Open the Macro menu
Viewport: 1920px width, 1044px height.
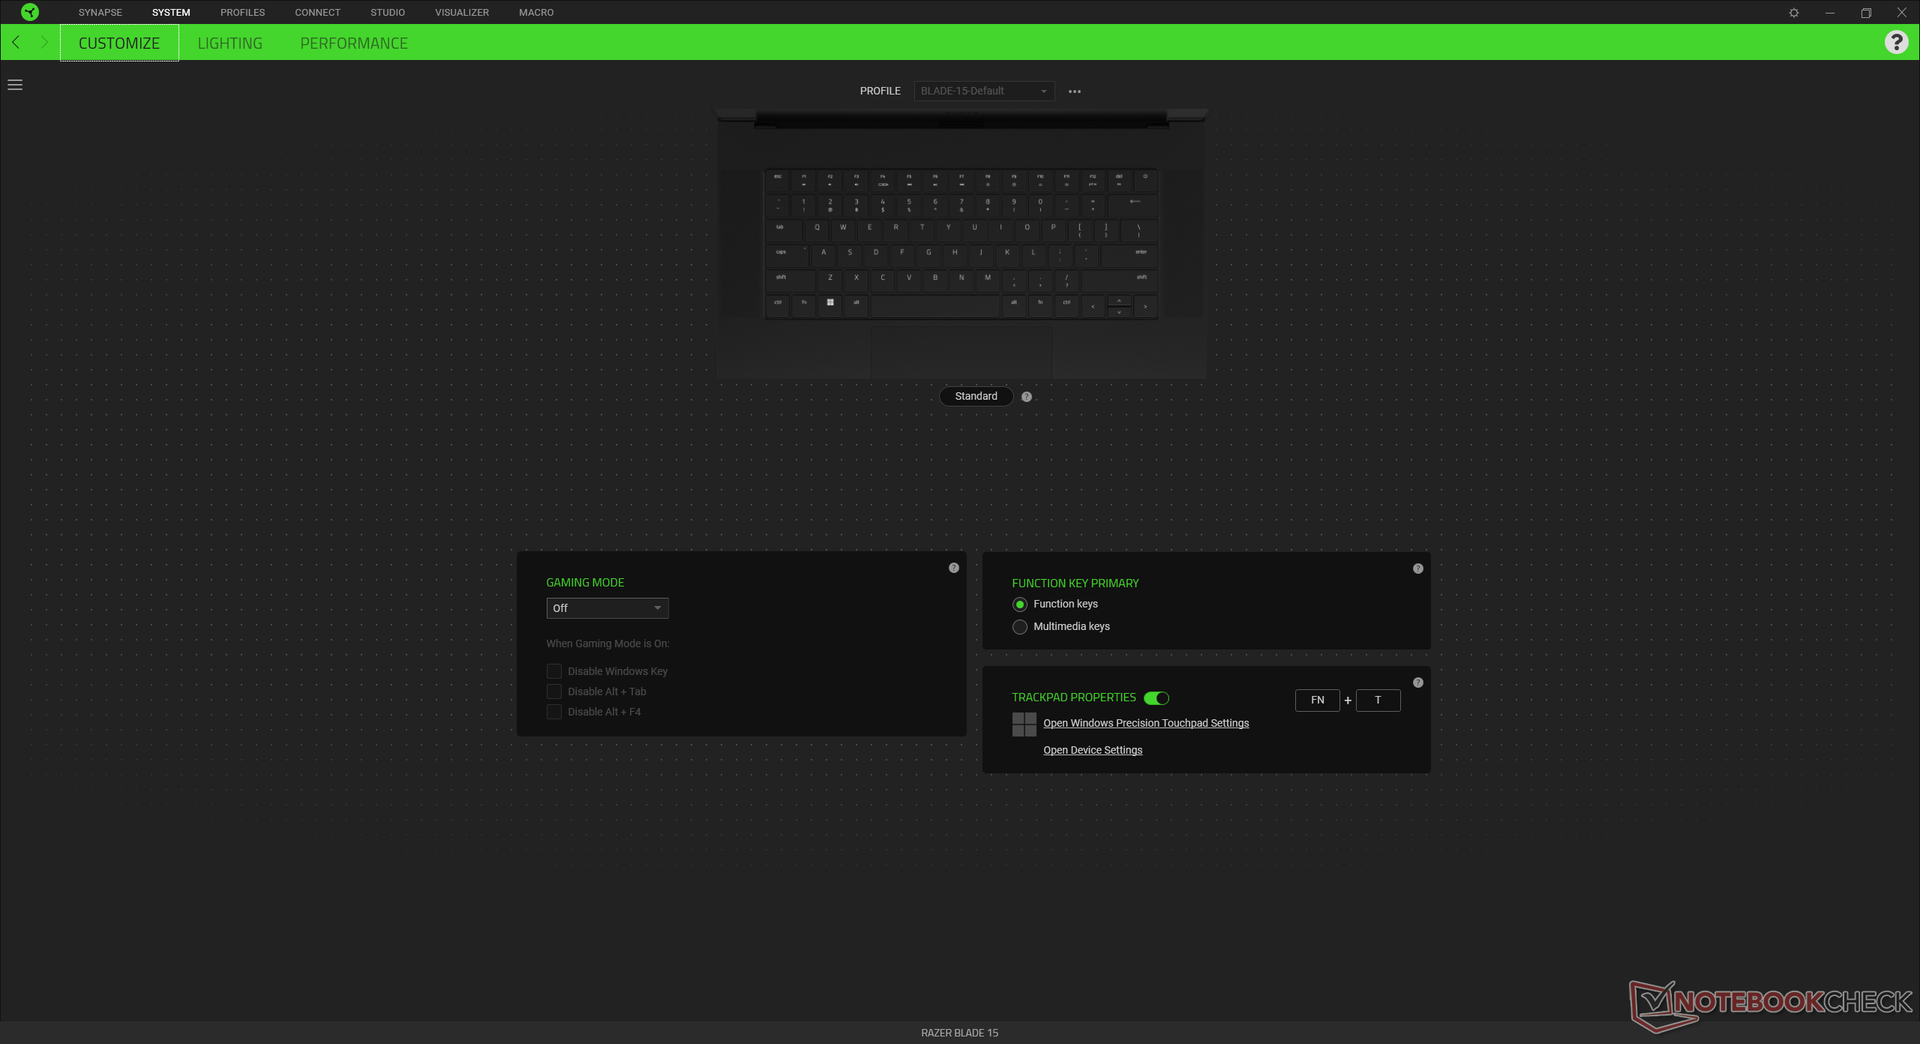536,12
